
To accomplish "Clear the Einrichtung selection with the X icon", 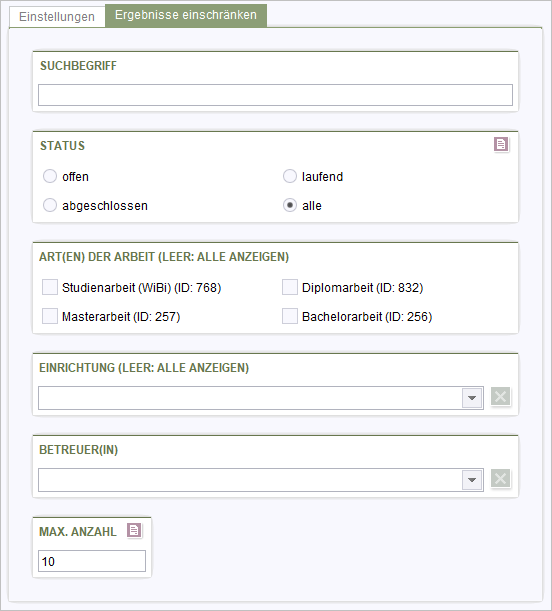I will pyautogui.click(x=501, y=397).
